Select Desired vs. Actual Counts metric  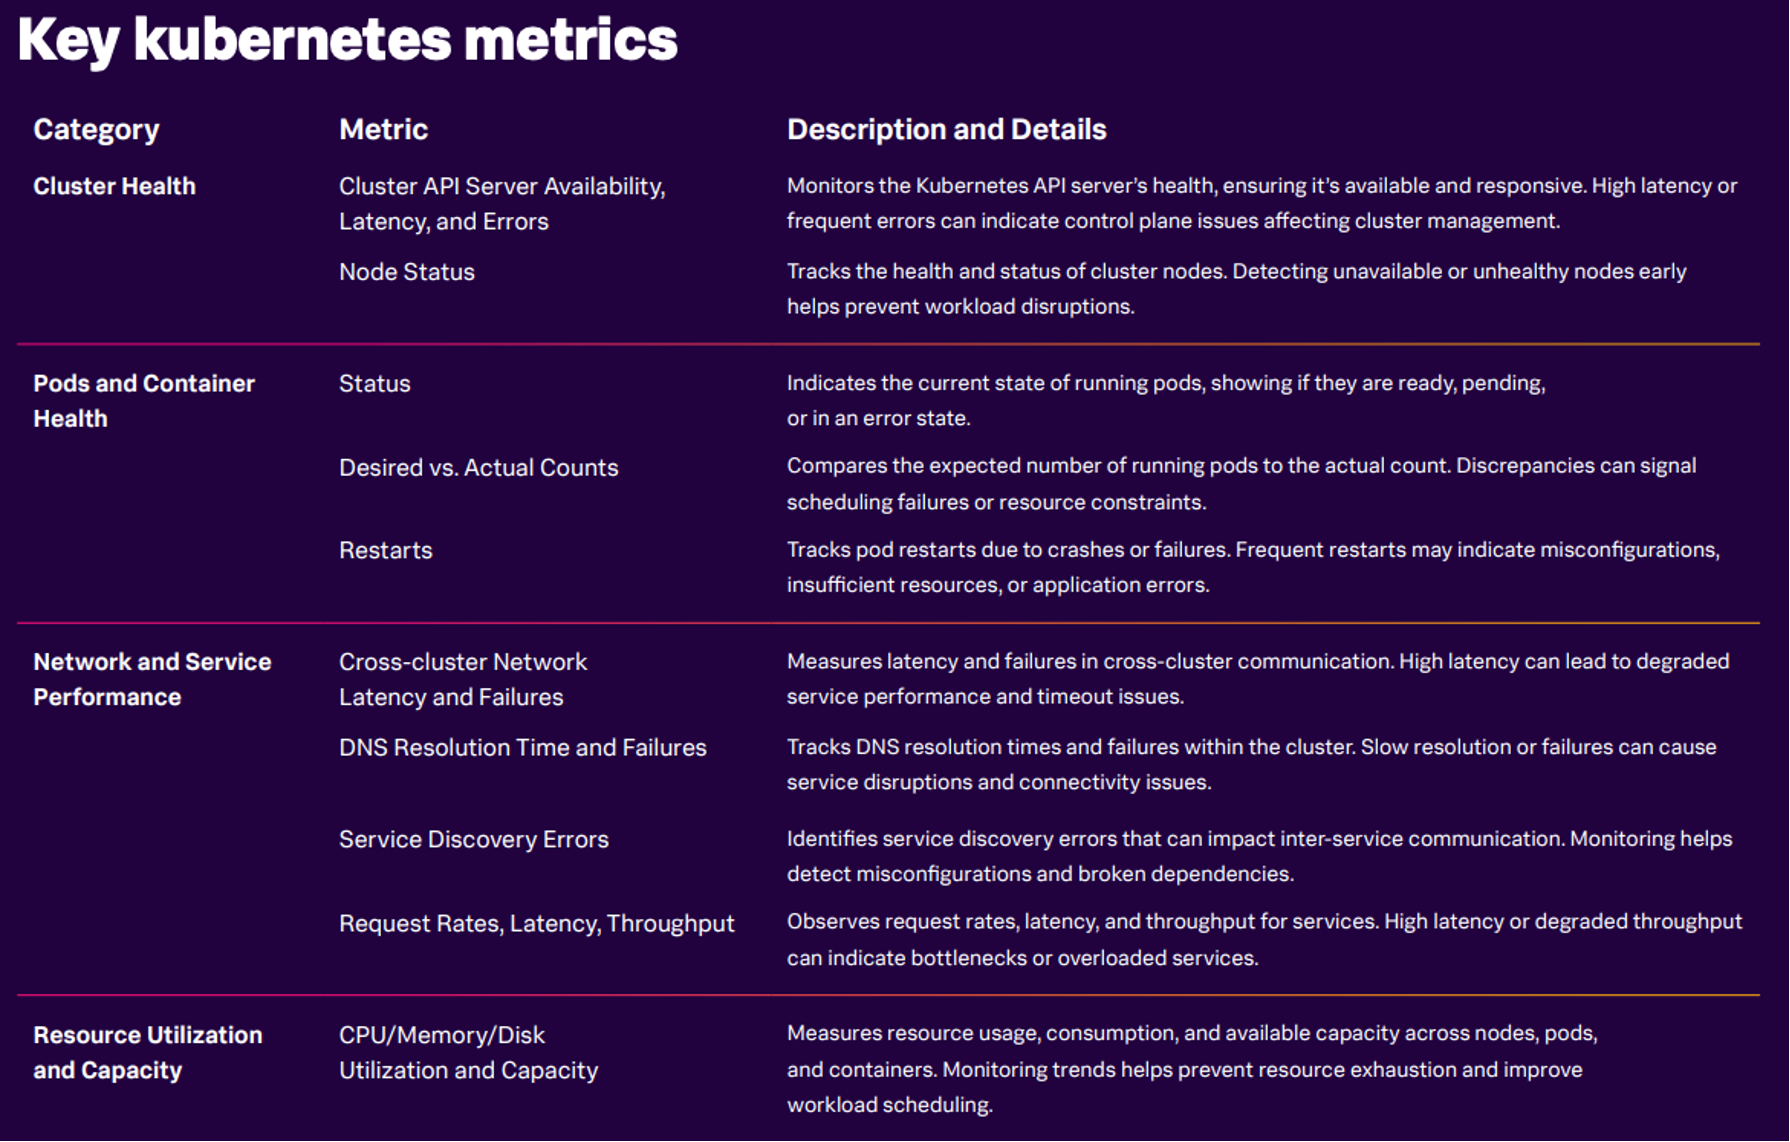click(479, 468)
